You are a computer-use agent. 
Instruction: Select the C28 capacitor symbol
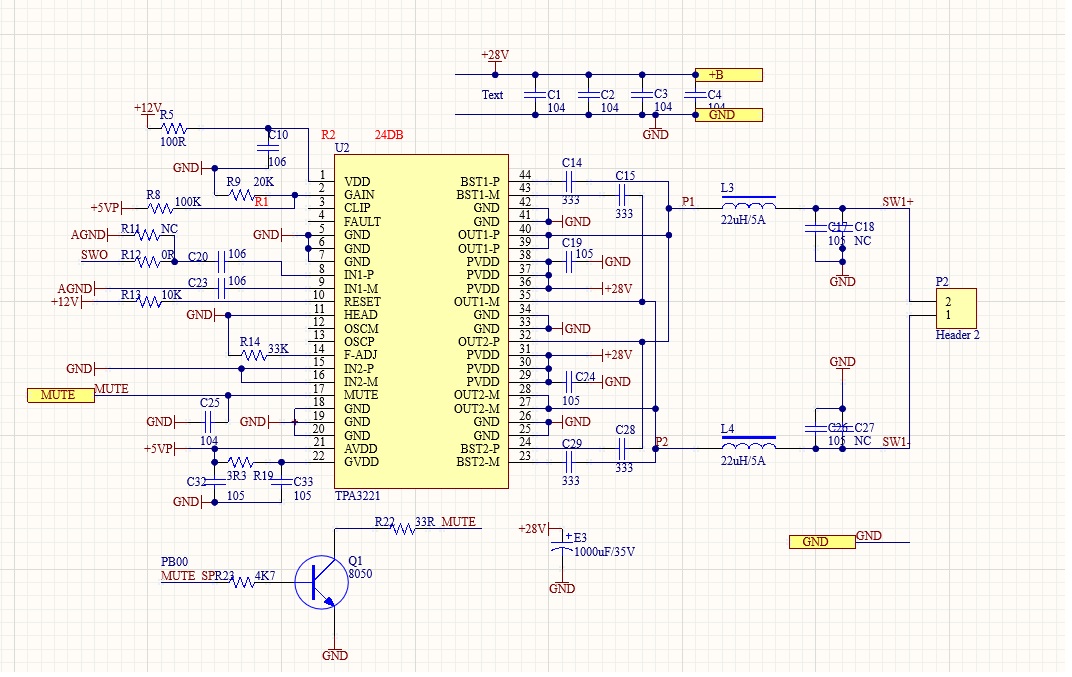623,449
